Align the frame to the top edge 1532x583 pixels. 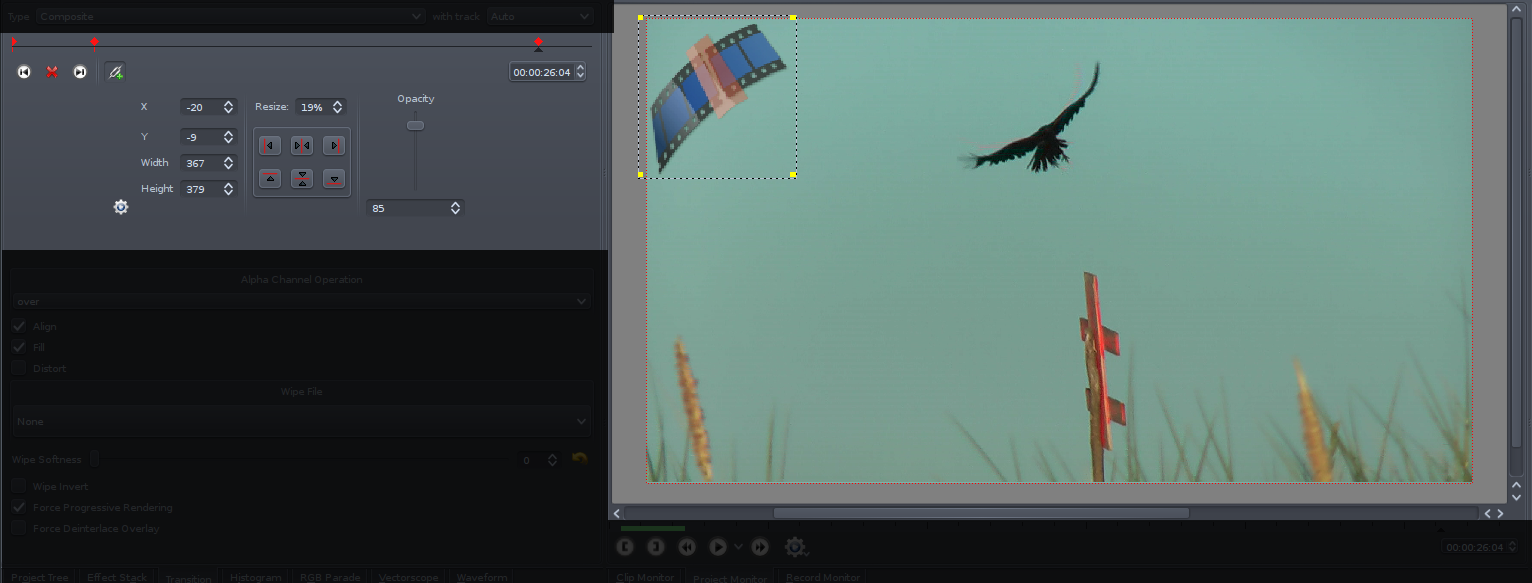coord(270,179)
